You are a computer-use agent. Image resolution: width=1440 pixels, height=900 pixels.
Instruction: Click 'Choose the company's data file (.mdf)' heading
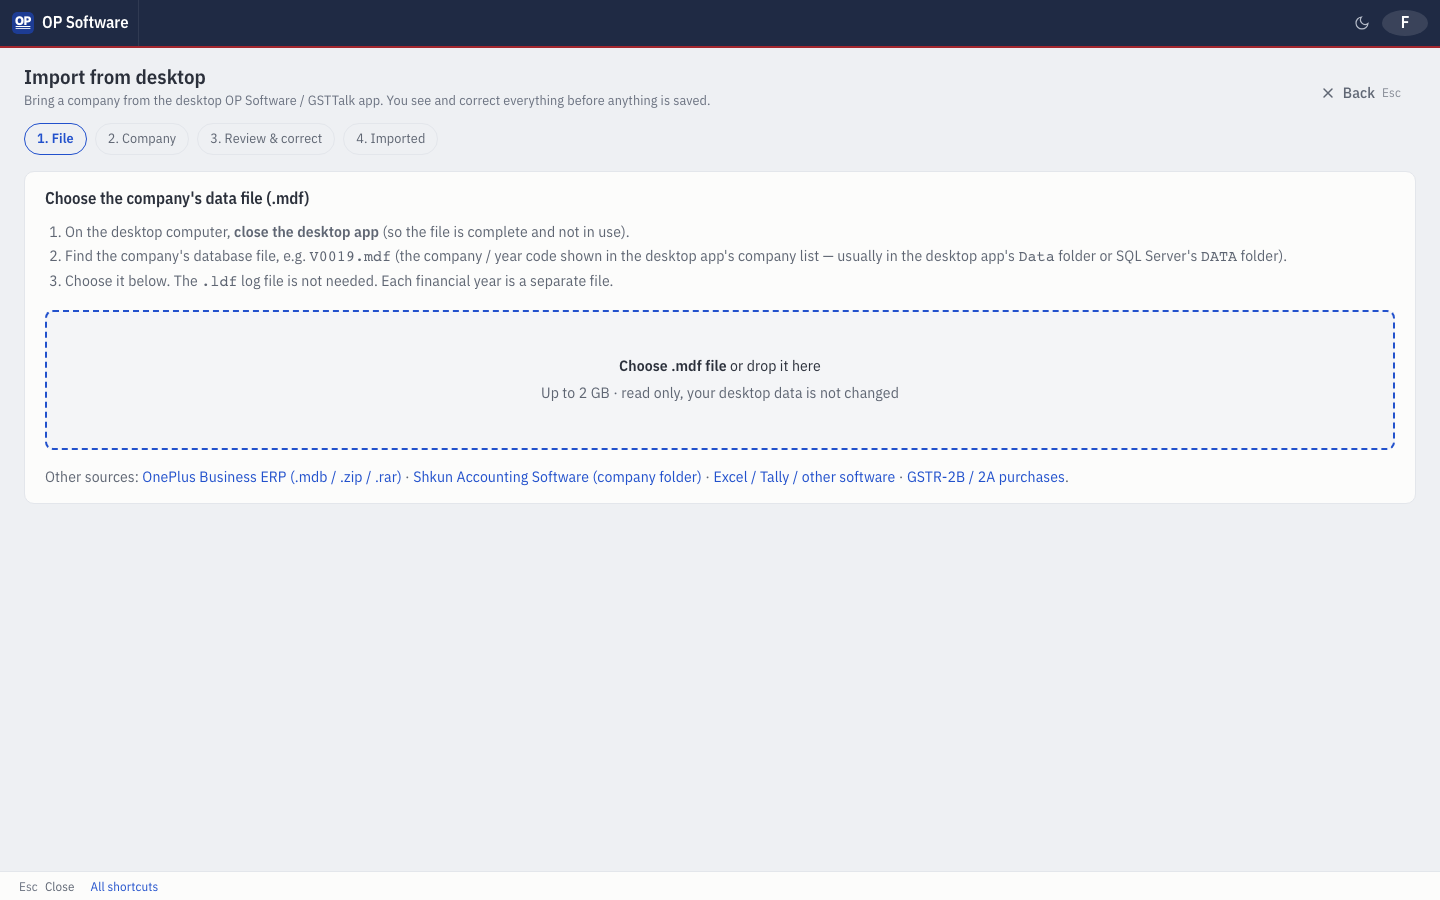[x=177, y=198]
